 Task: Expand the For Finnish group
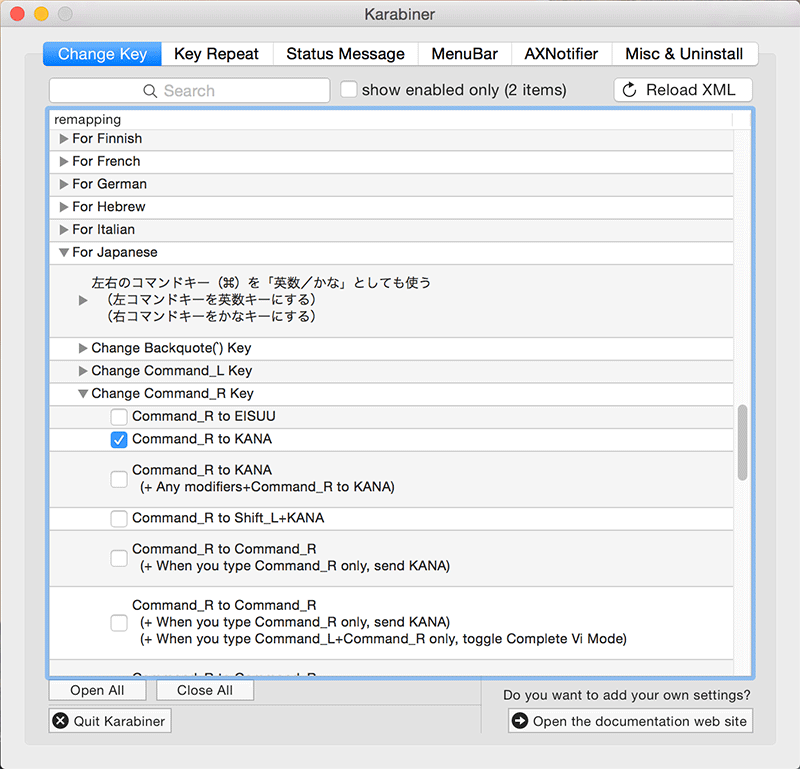[x=64, y=139]
